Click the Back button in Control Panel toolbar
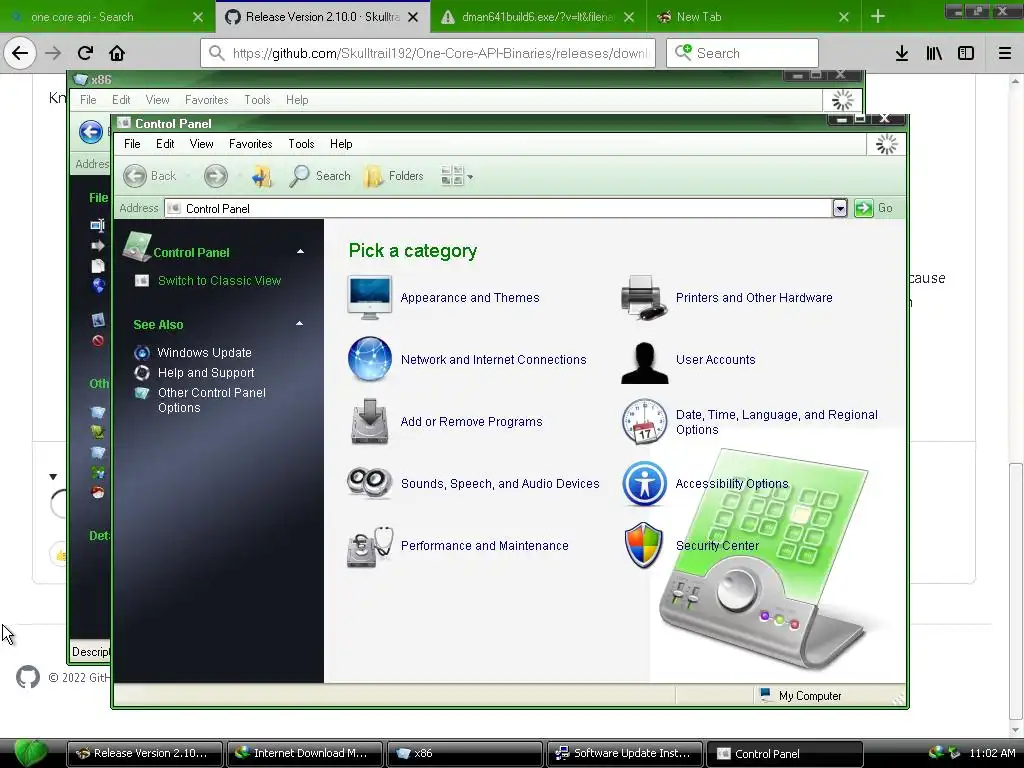 [x=151, y=176]
